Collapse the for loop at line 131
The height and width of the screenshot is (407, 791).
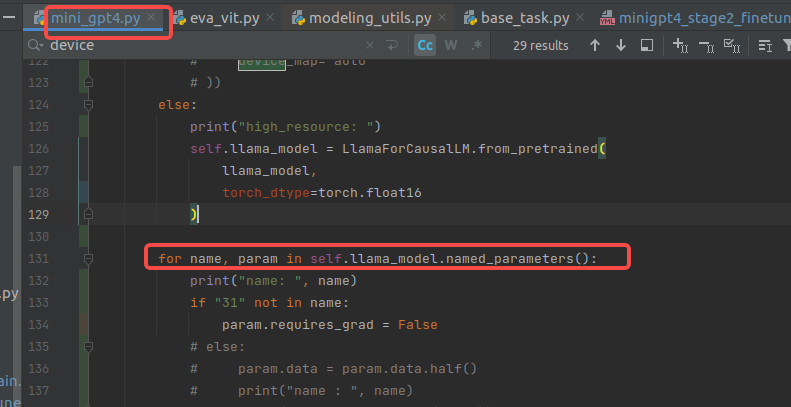tap(88, 259)
